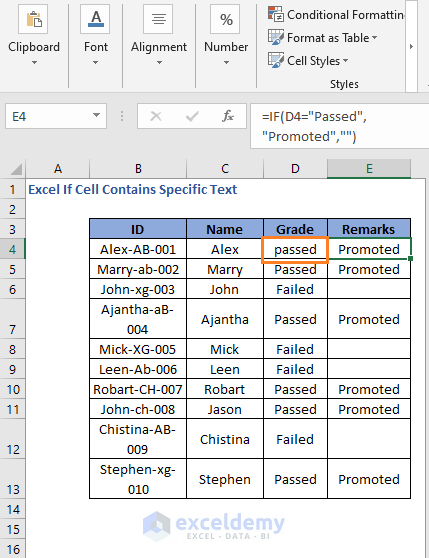This screenshot has height=558, width=429.
Task: Select row 1 header
Action: tap(12, 189)
